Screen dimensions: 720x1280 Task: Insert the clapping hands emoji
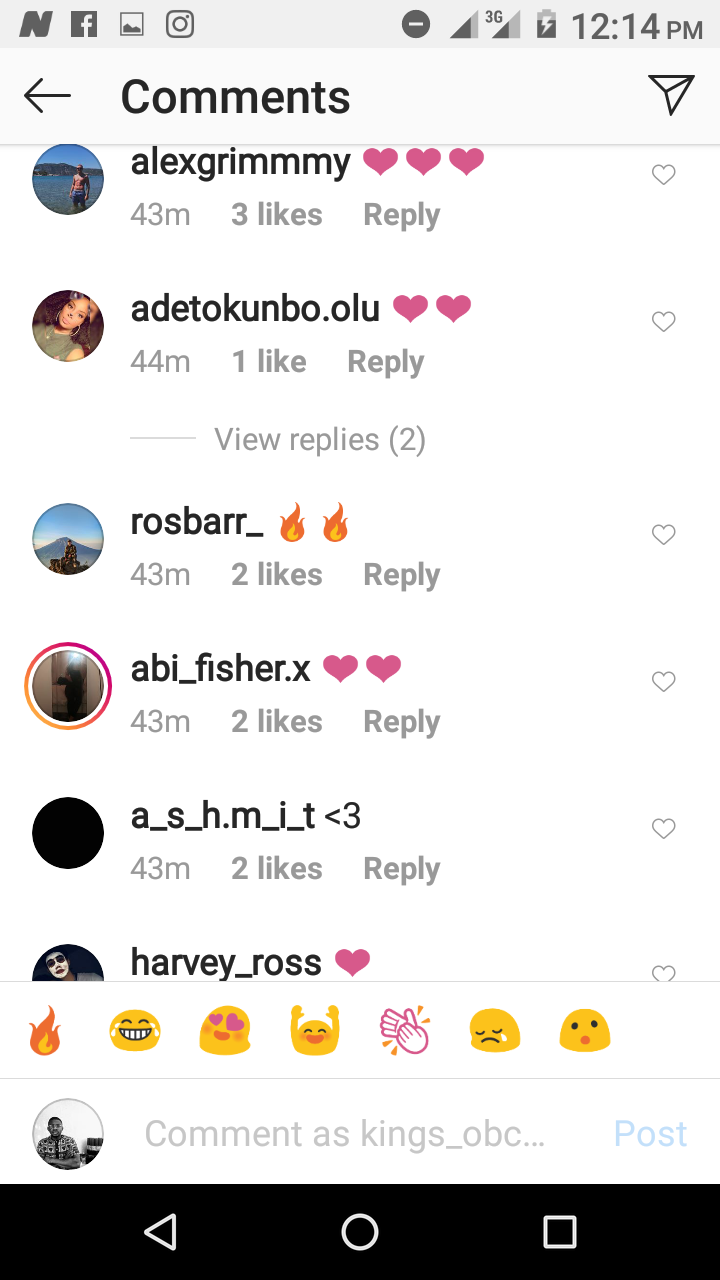click(405, 1031)
